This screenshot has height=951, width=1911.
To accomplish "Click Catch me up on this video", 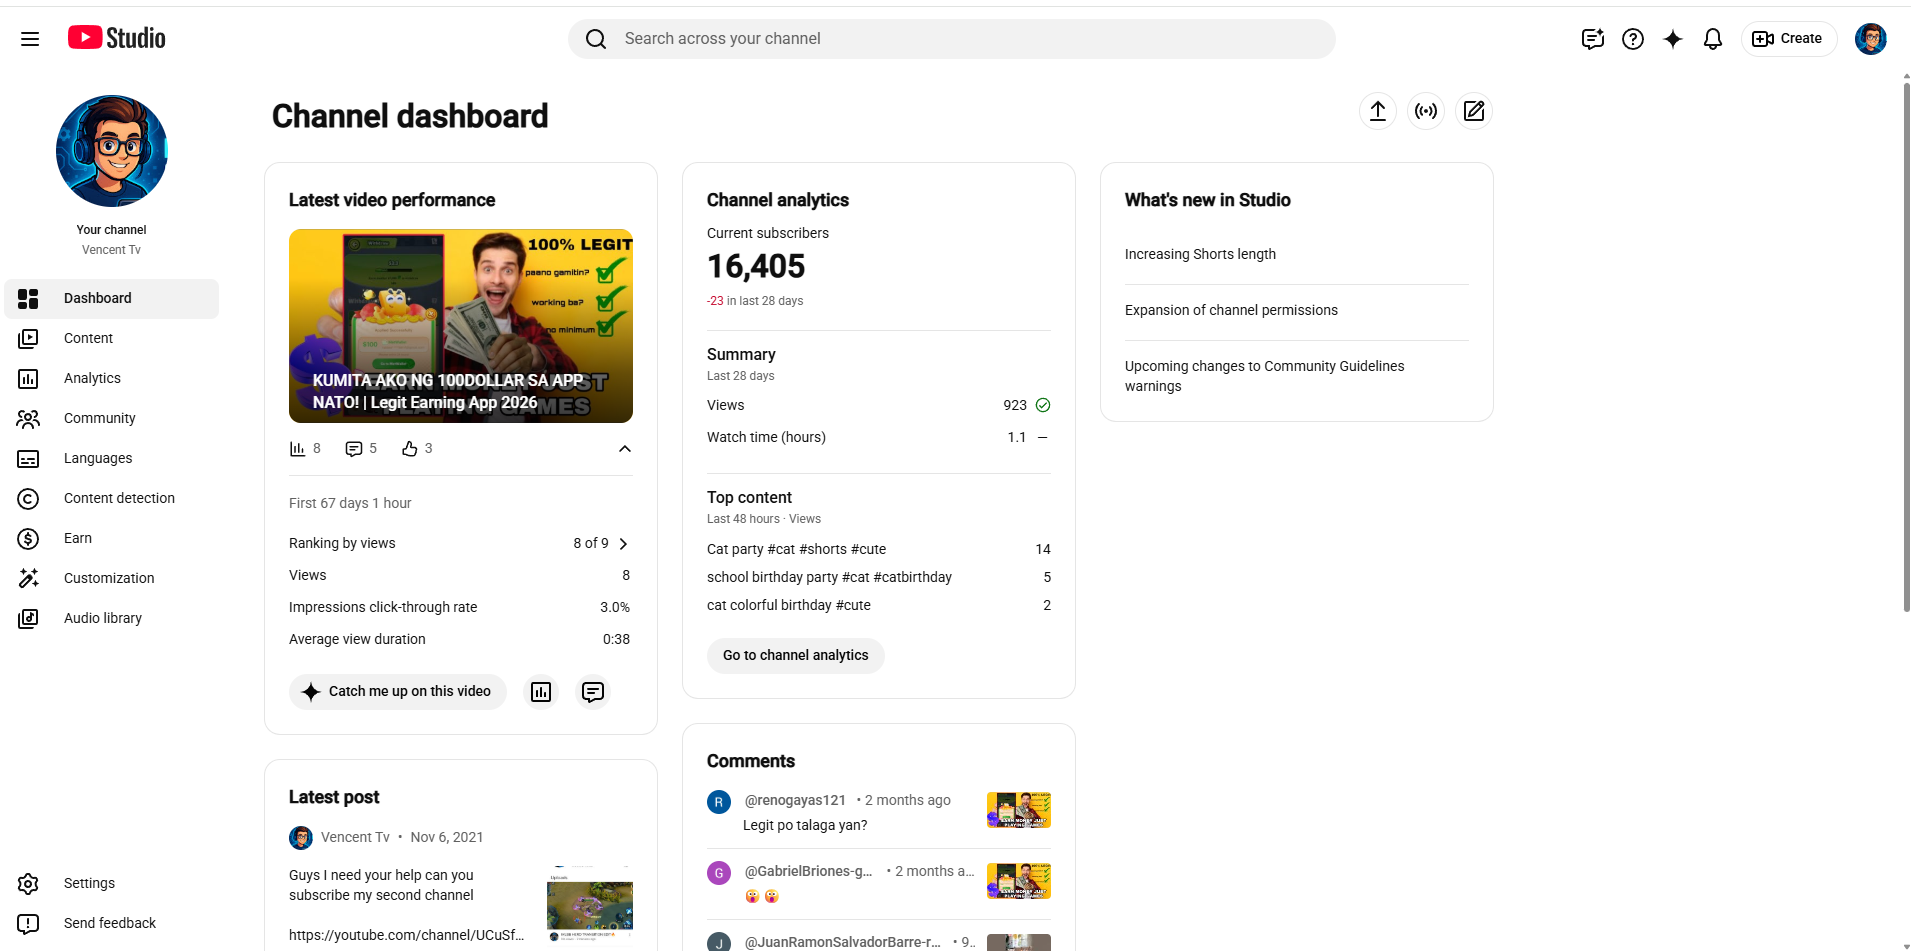I will pos(398,692).
